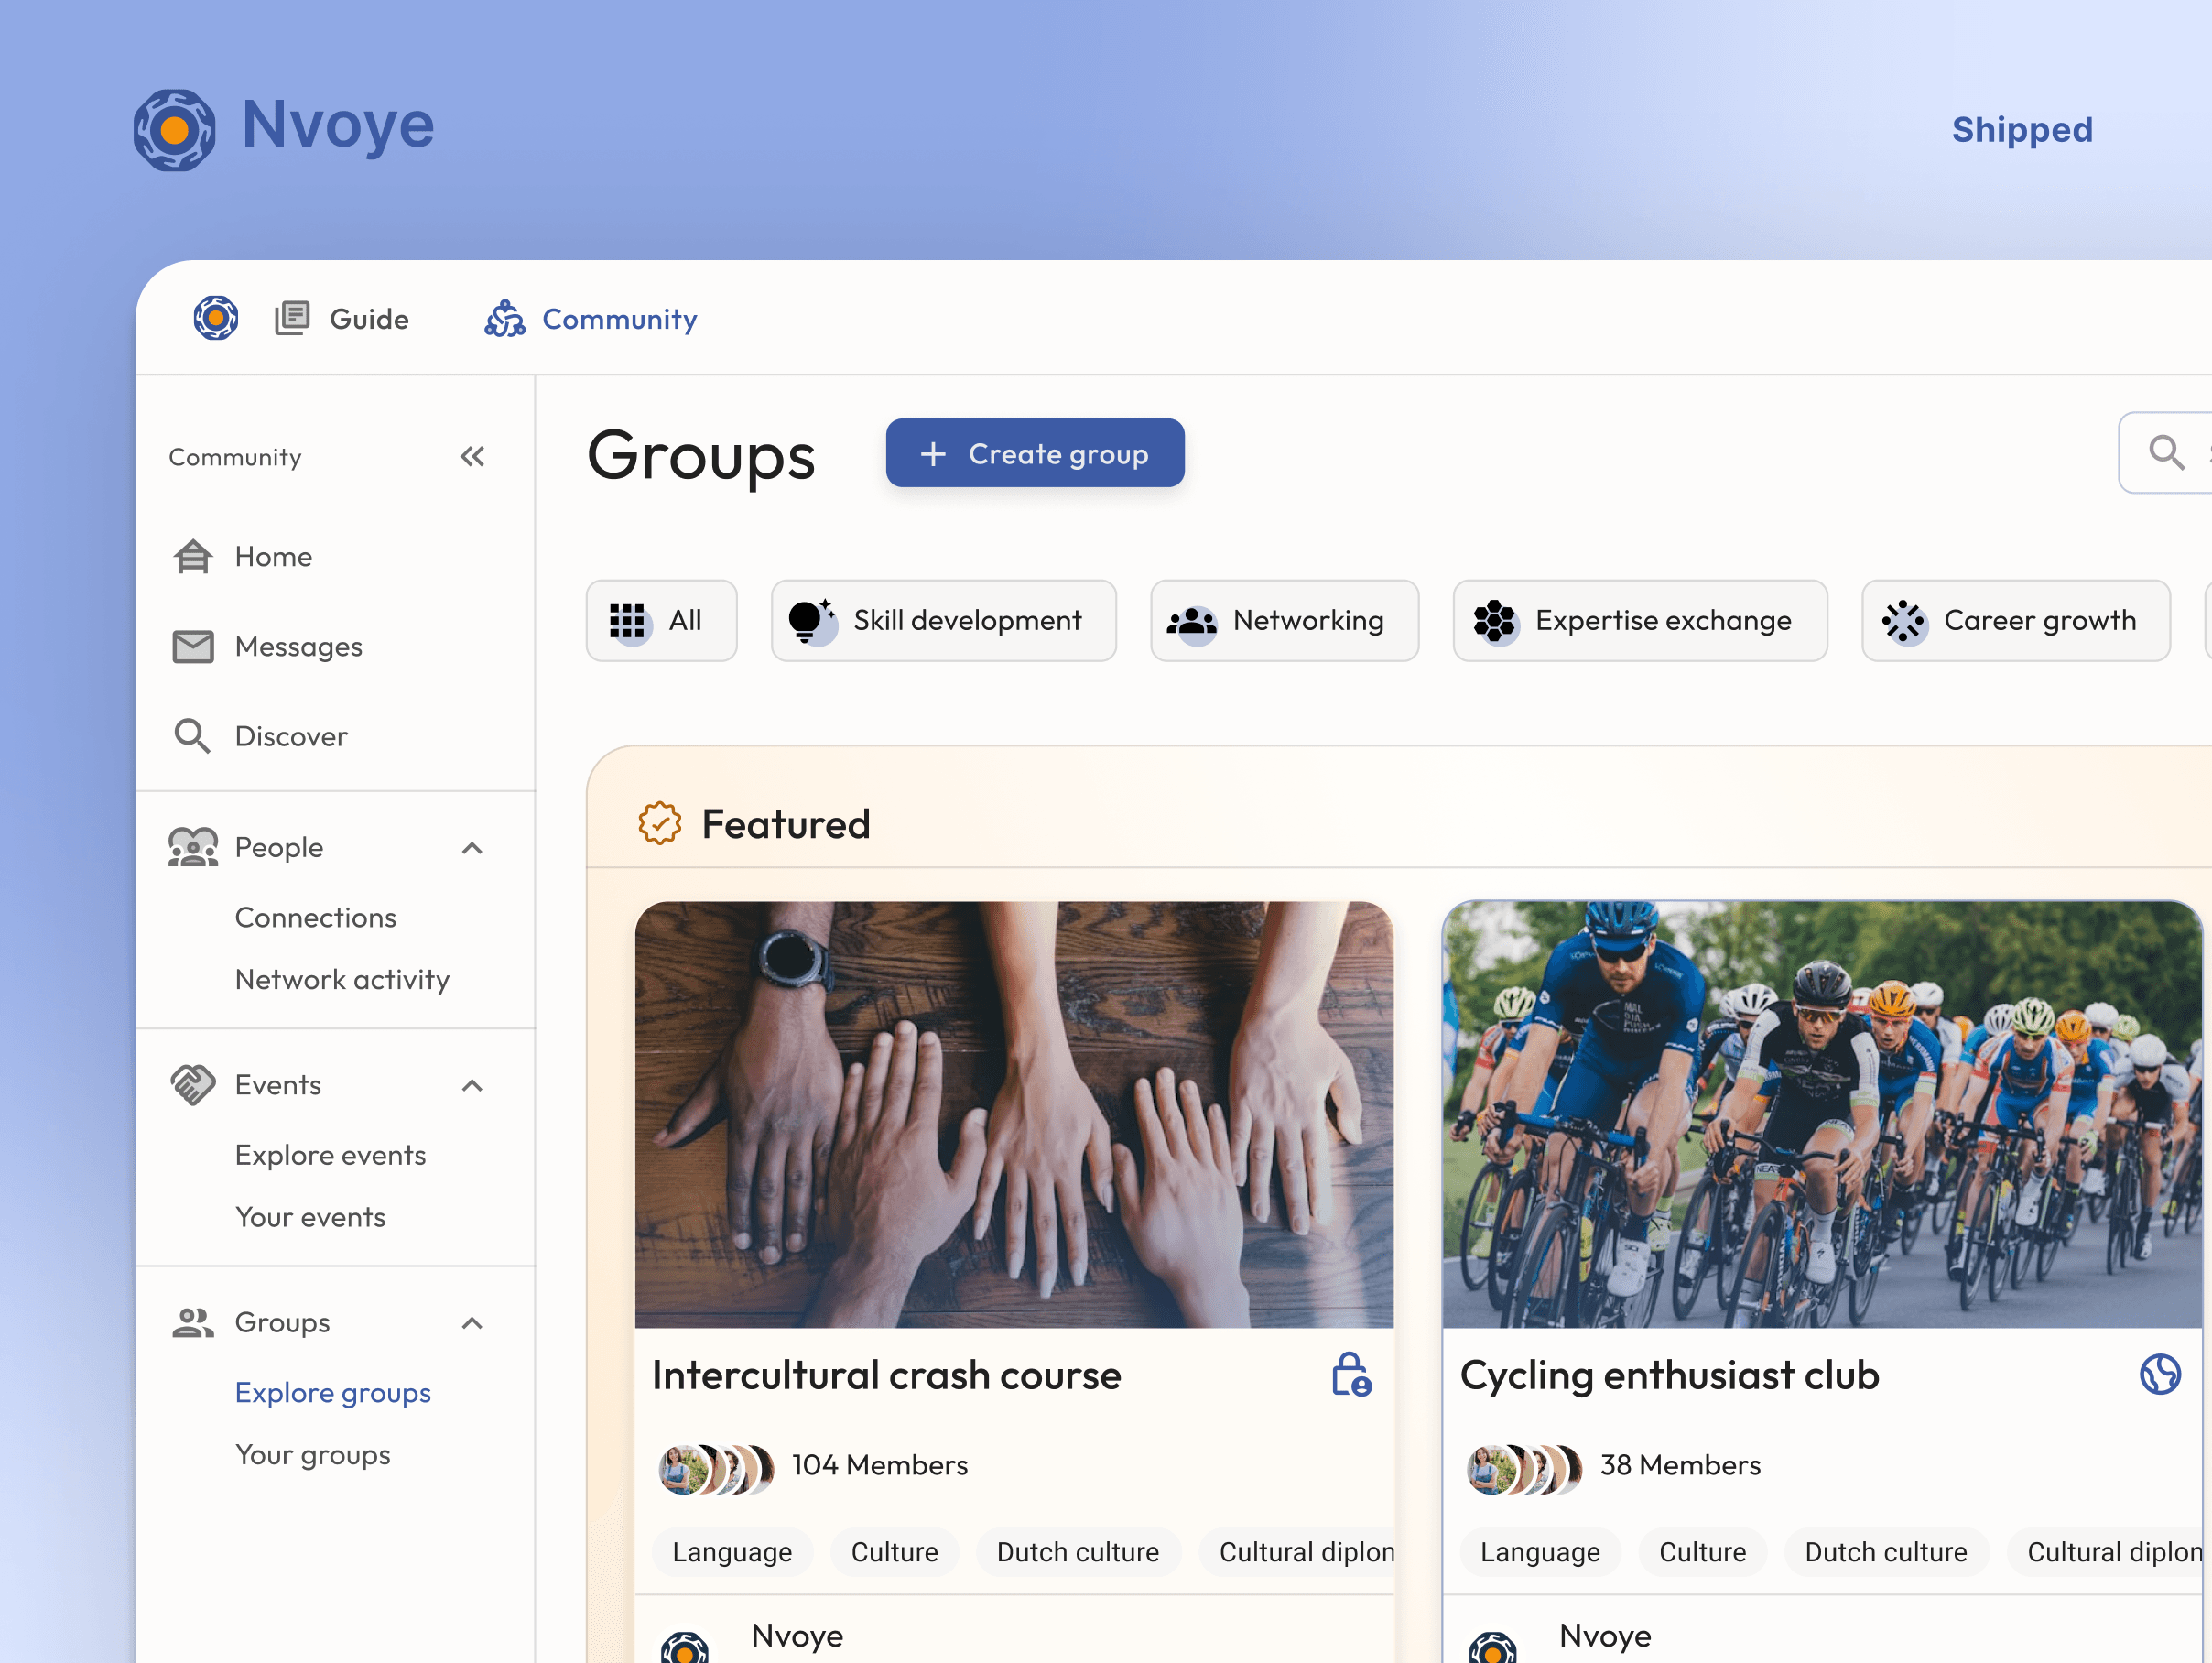Click the lock icon on Intercultural crash course
The image size is (2212, 1663).
[x=1351, y=1375]
